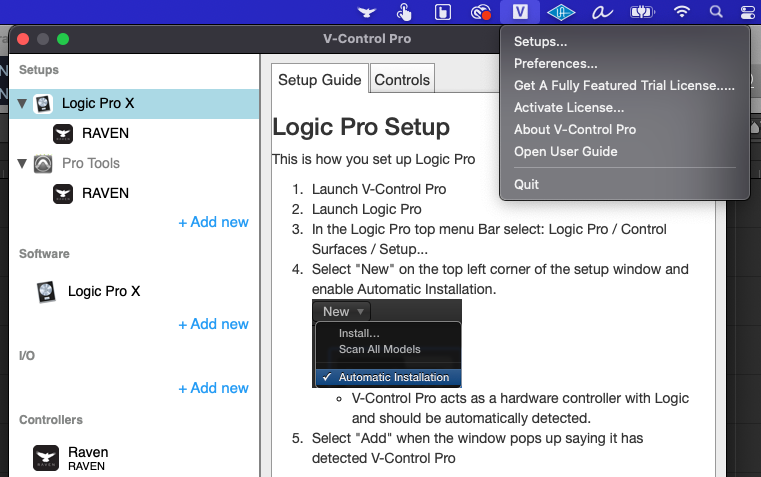The height and width of the screenshot is (477, 761).
Task: Choose Setups... from the menu
Action: [540, 42]
